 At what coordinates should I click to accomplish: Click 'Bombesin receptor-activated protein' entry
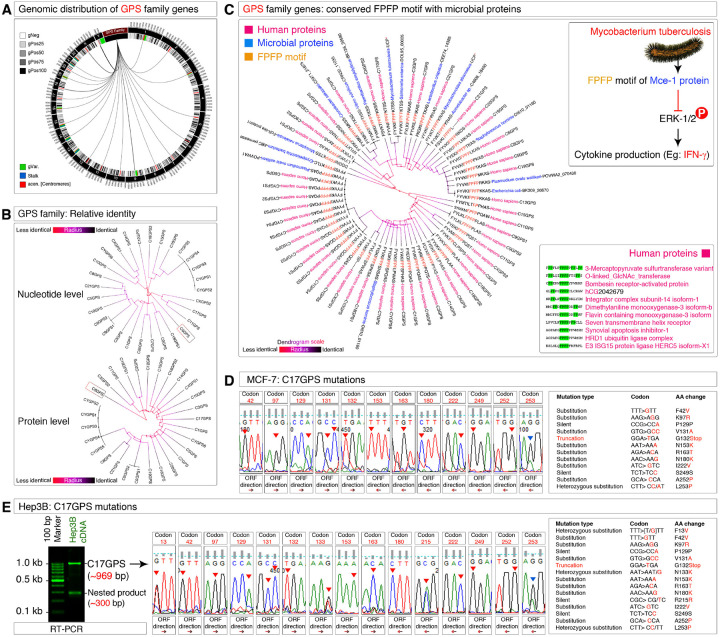(636, 284)
